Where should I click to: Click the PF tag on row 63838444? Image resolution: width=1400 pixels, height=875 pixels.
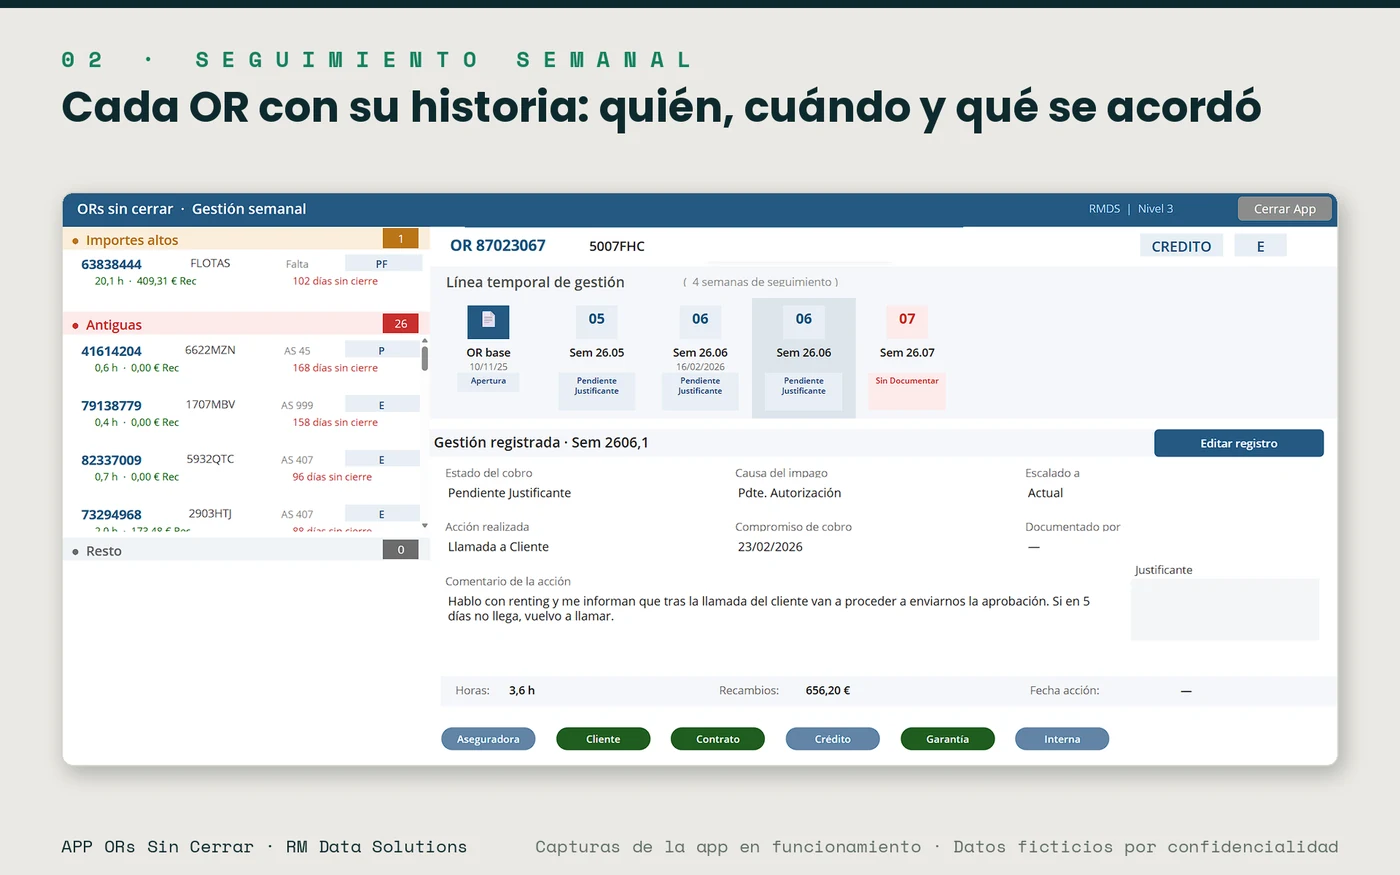click(x=382, y=264)
